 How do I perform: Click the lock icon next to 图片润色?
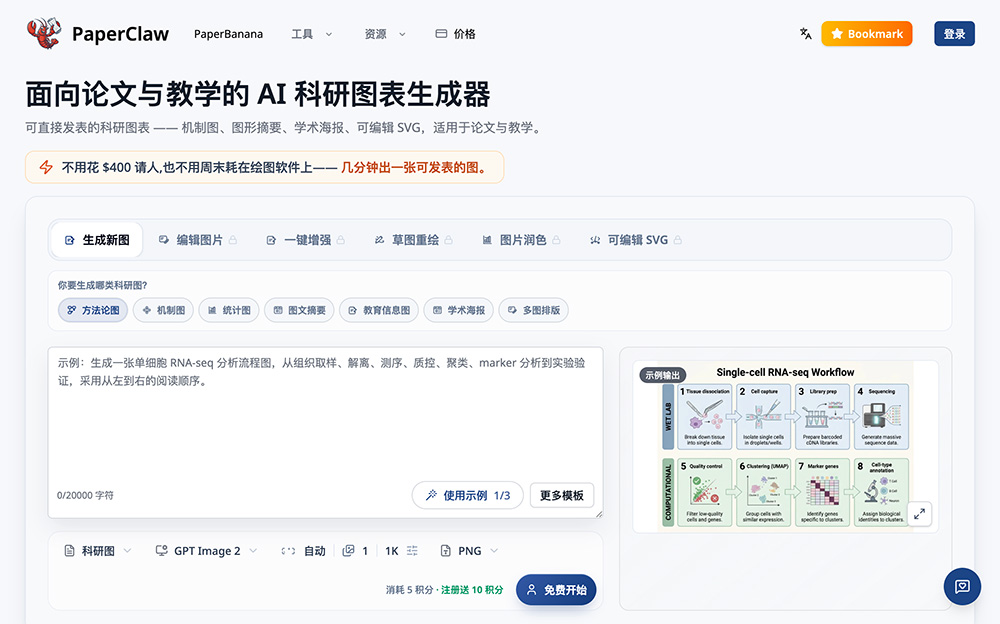pos(556,240)
